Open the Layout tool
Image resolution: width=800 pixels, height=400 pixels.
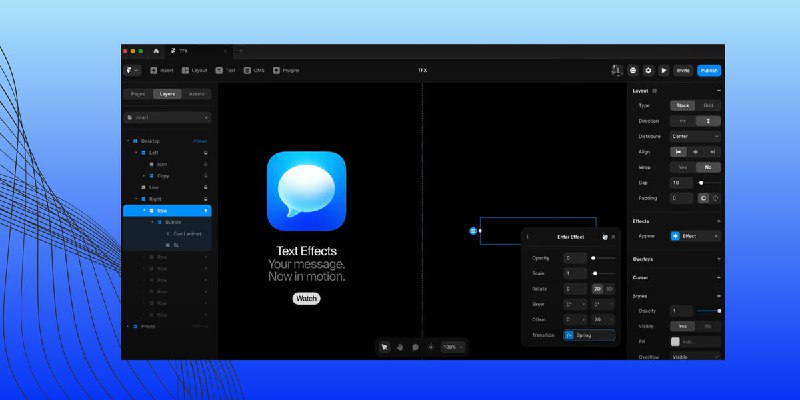[194, 70]
